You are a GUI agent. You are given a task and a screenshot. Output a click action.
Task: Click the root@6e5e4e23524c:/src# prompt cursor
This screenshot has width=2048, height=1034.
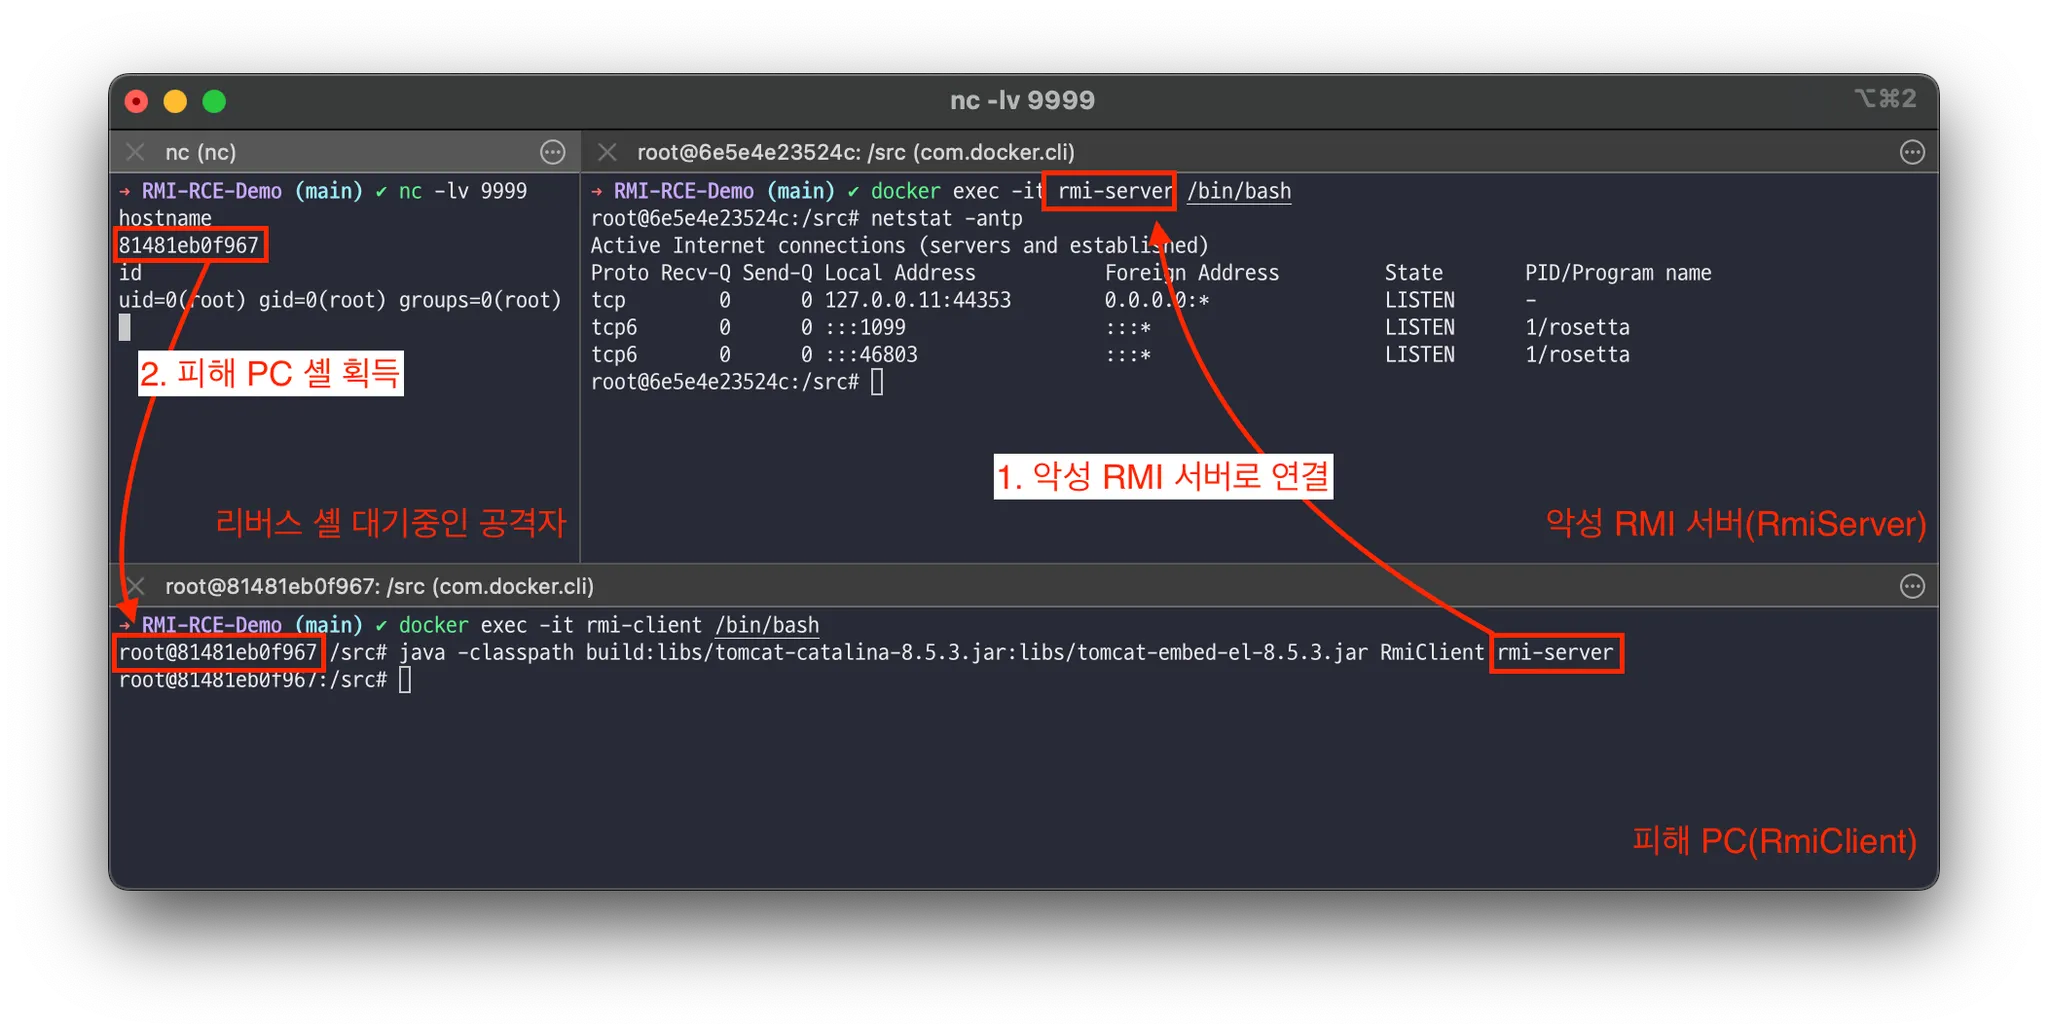[877, 382]
